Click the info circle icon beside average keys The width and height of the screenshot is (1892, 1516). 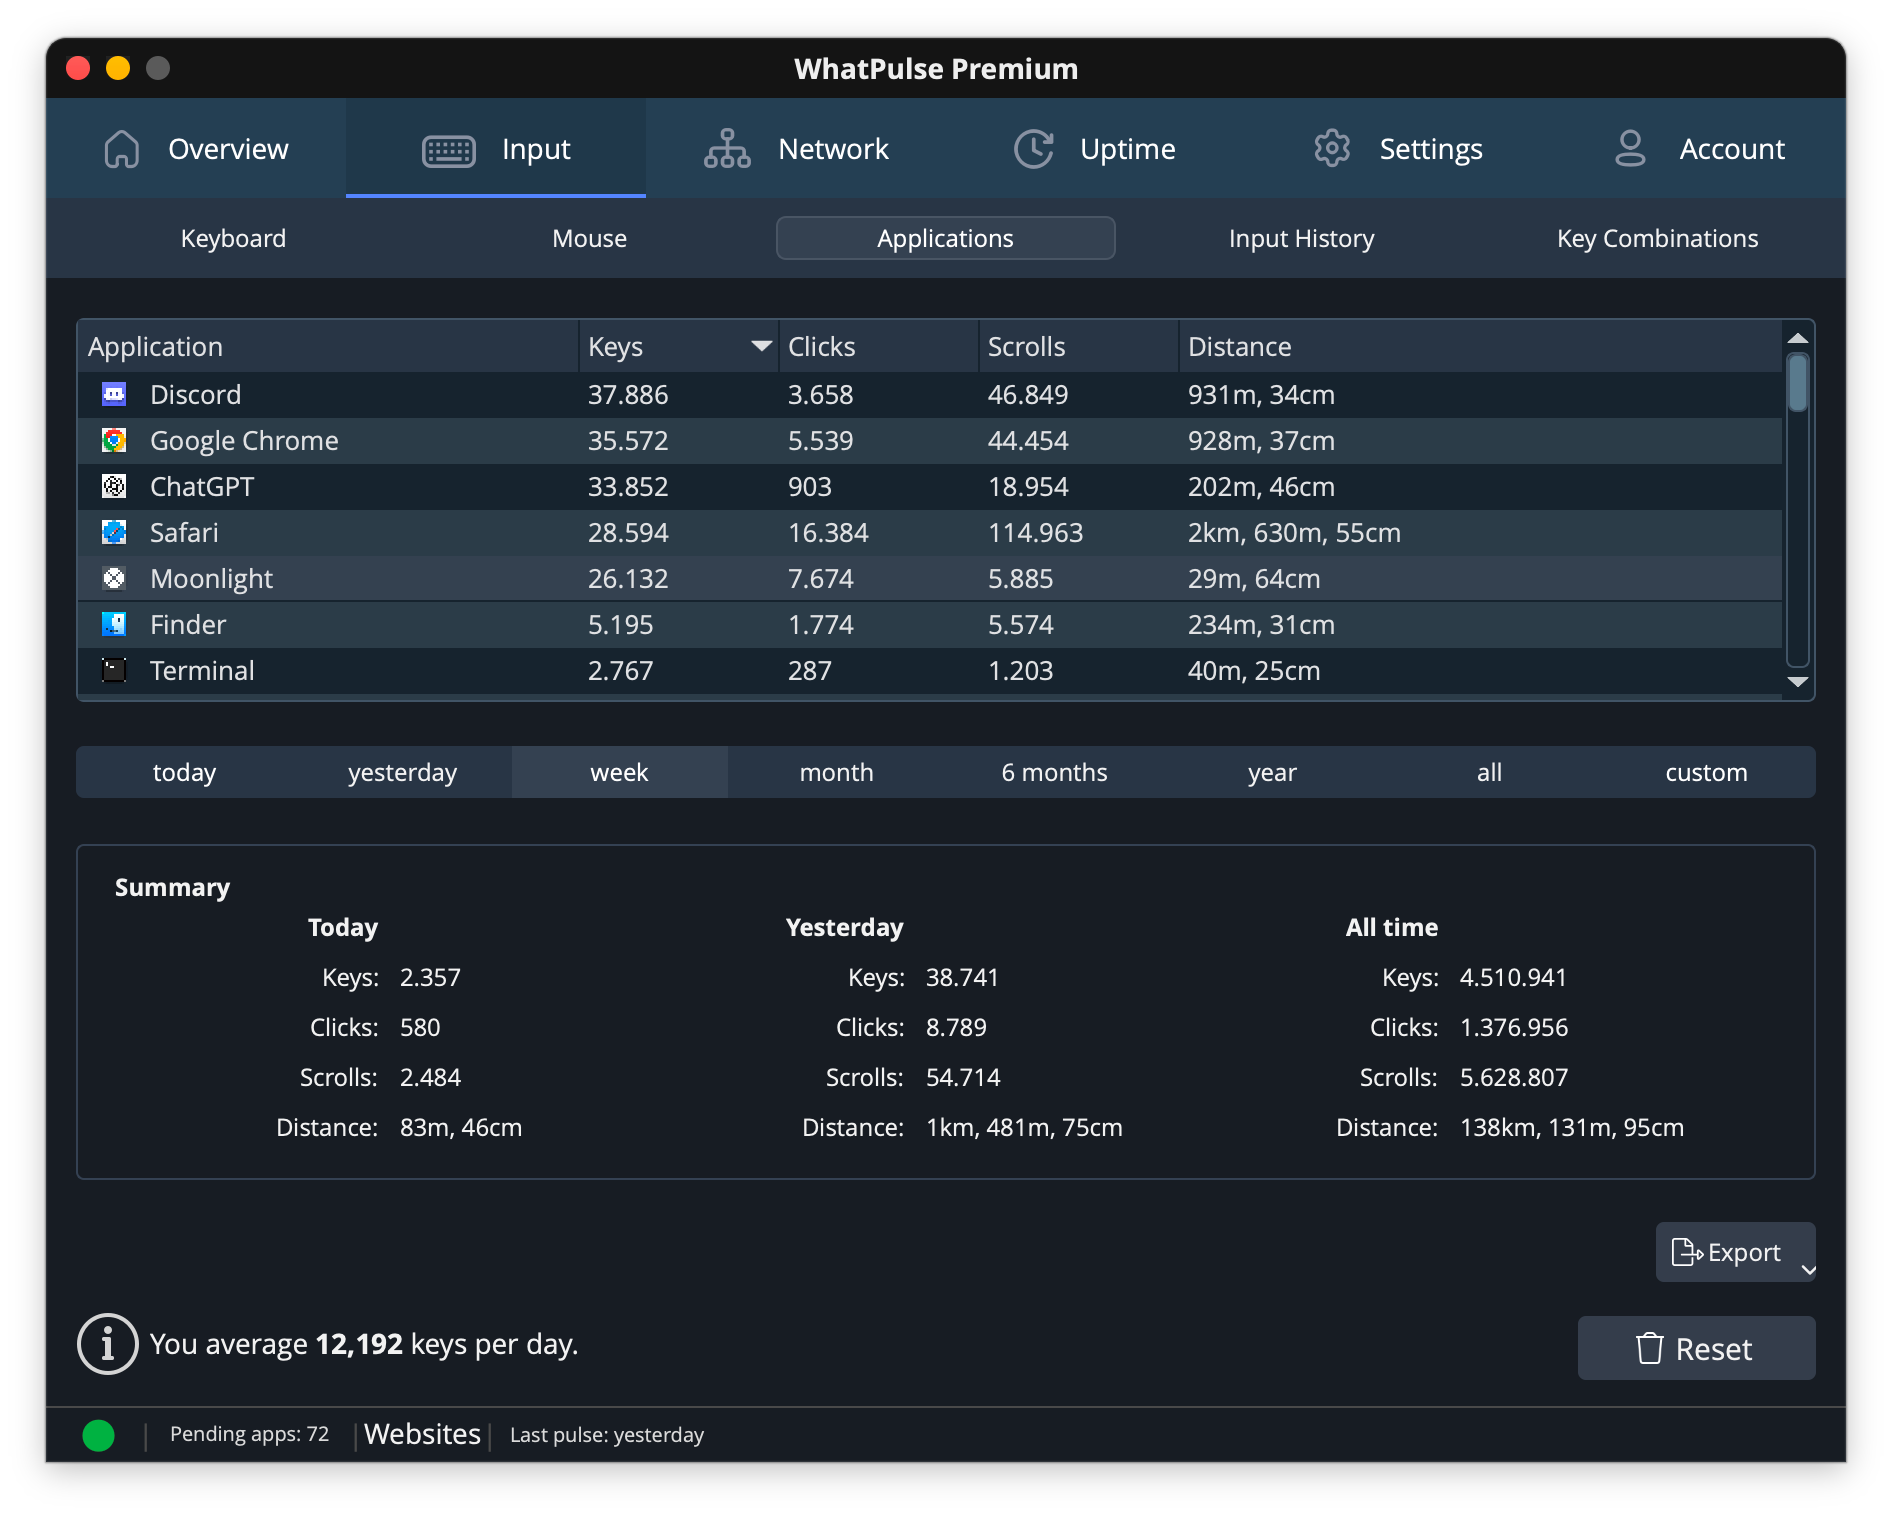107,1344
